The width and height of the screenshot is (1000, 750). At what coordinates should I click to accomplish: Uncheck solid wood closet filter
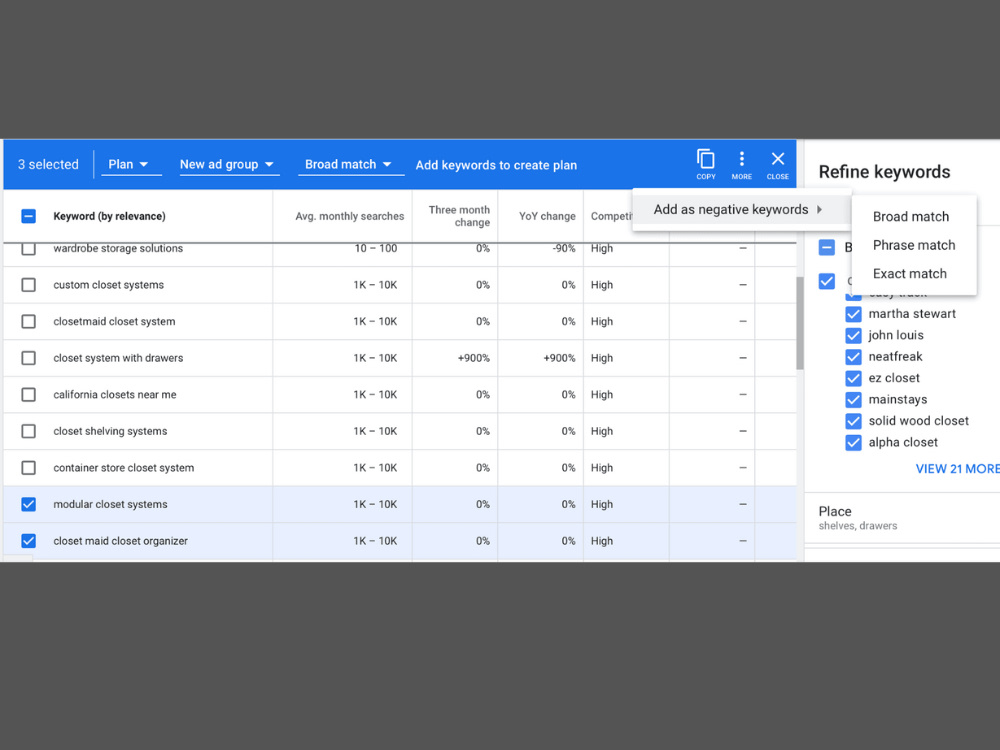[x=853, y=422]
